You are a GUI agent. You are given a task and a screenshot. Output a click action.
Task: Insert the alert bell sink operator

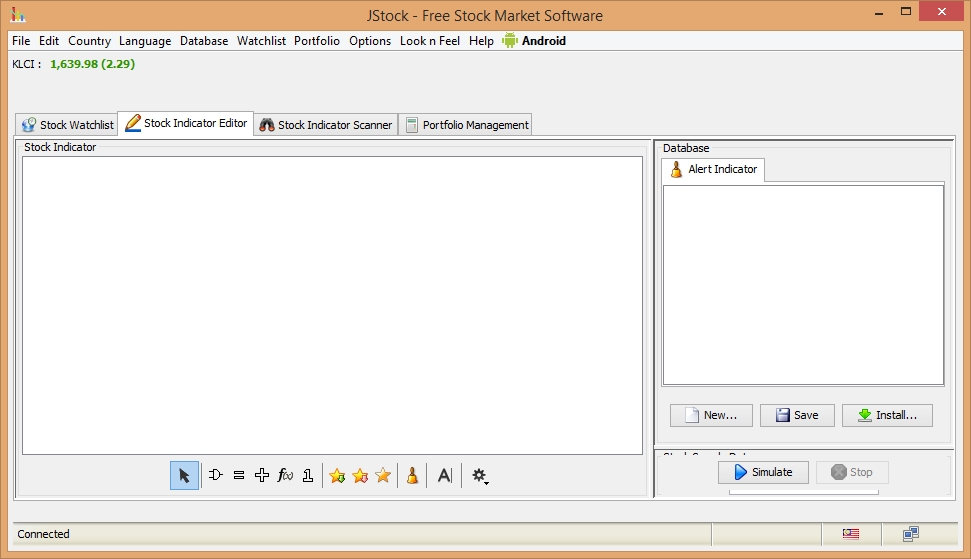[x=412, y=475]
